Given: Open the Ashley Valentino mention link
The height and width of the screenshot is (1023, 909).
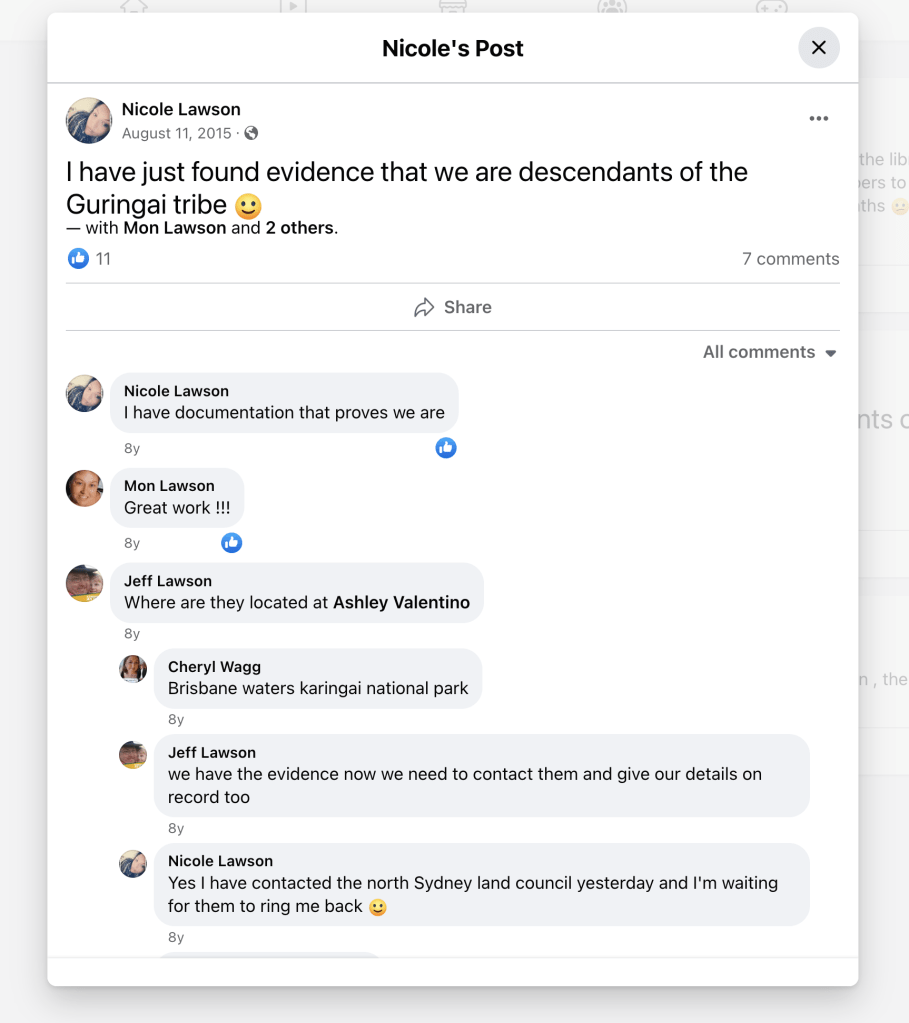Looking at the screenshot, I should (401, 603).
